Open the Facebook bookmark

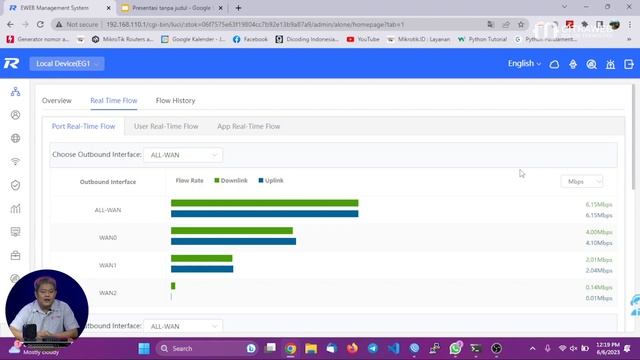coord(250,39)
